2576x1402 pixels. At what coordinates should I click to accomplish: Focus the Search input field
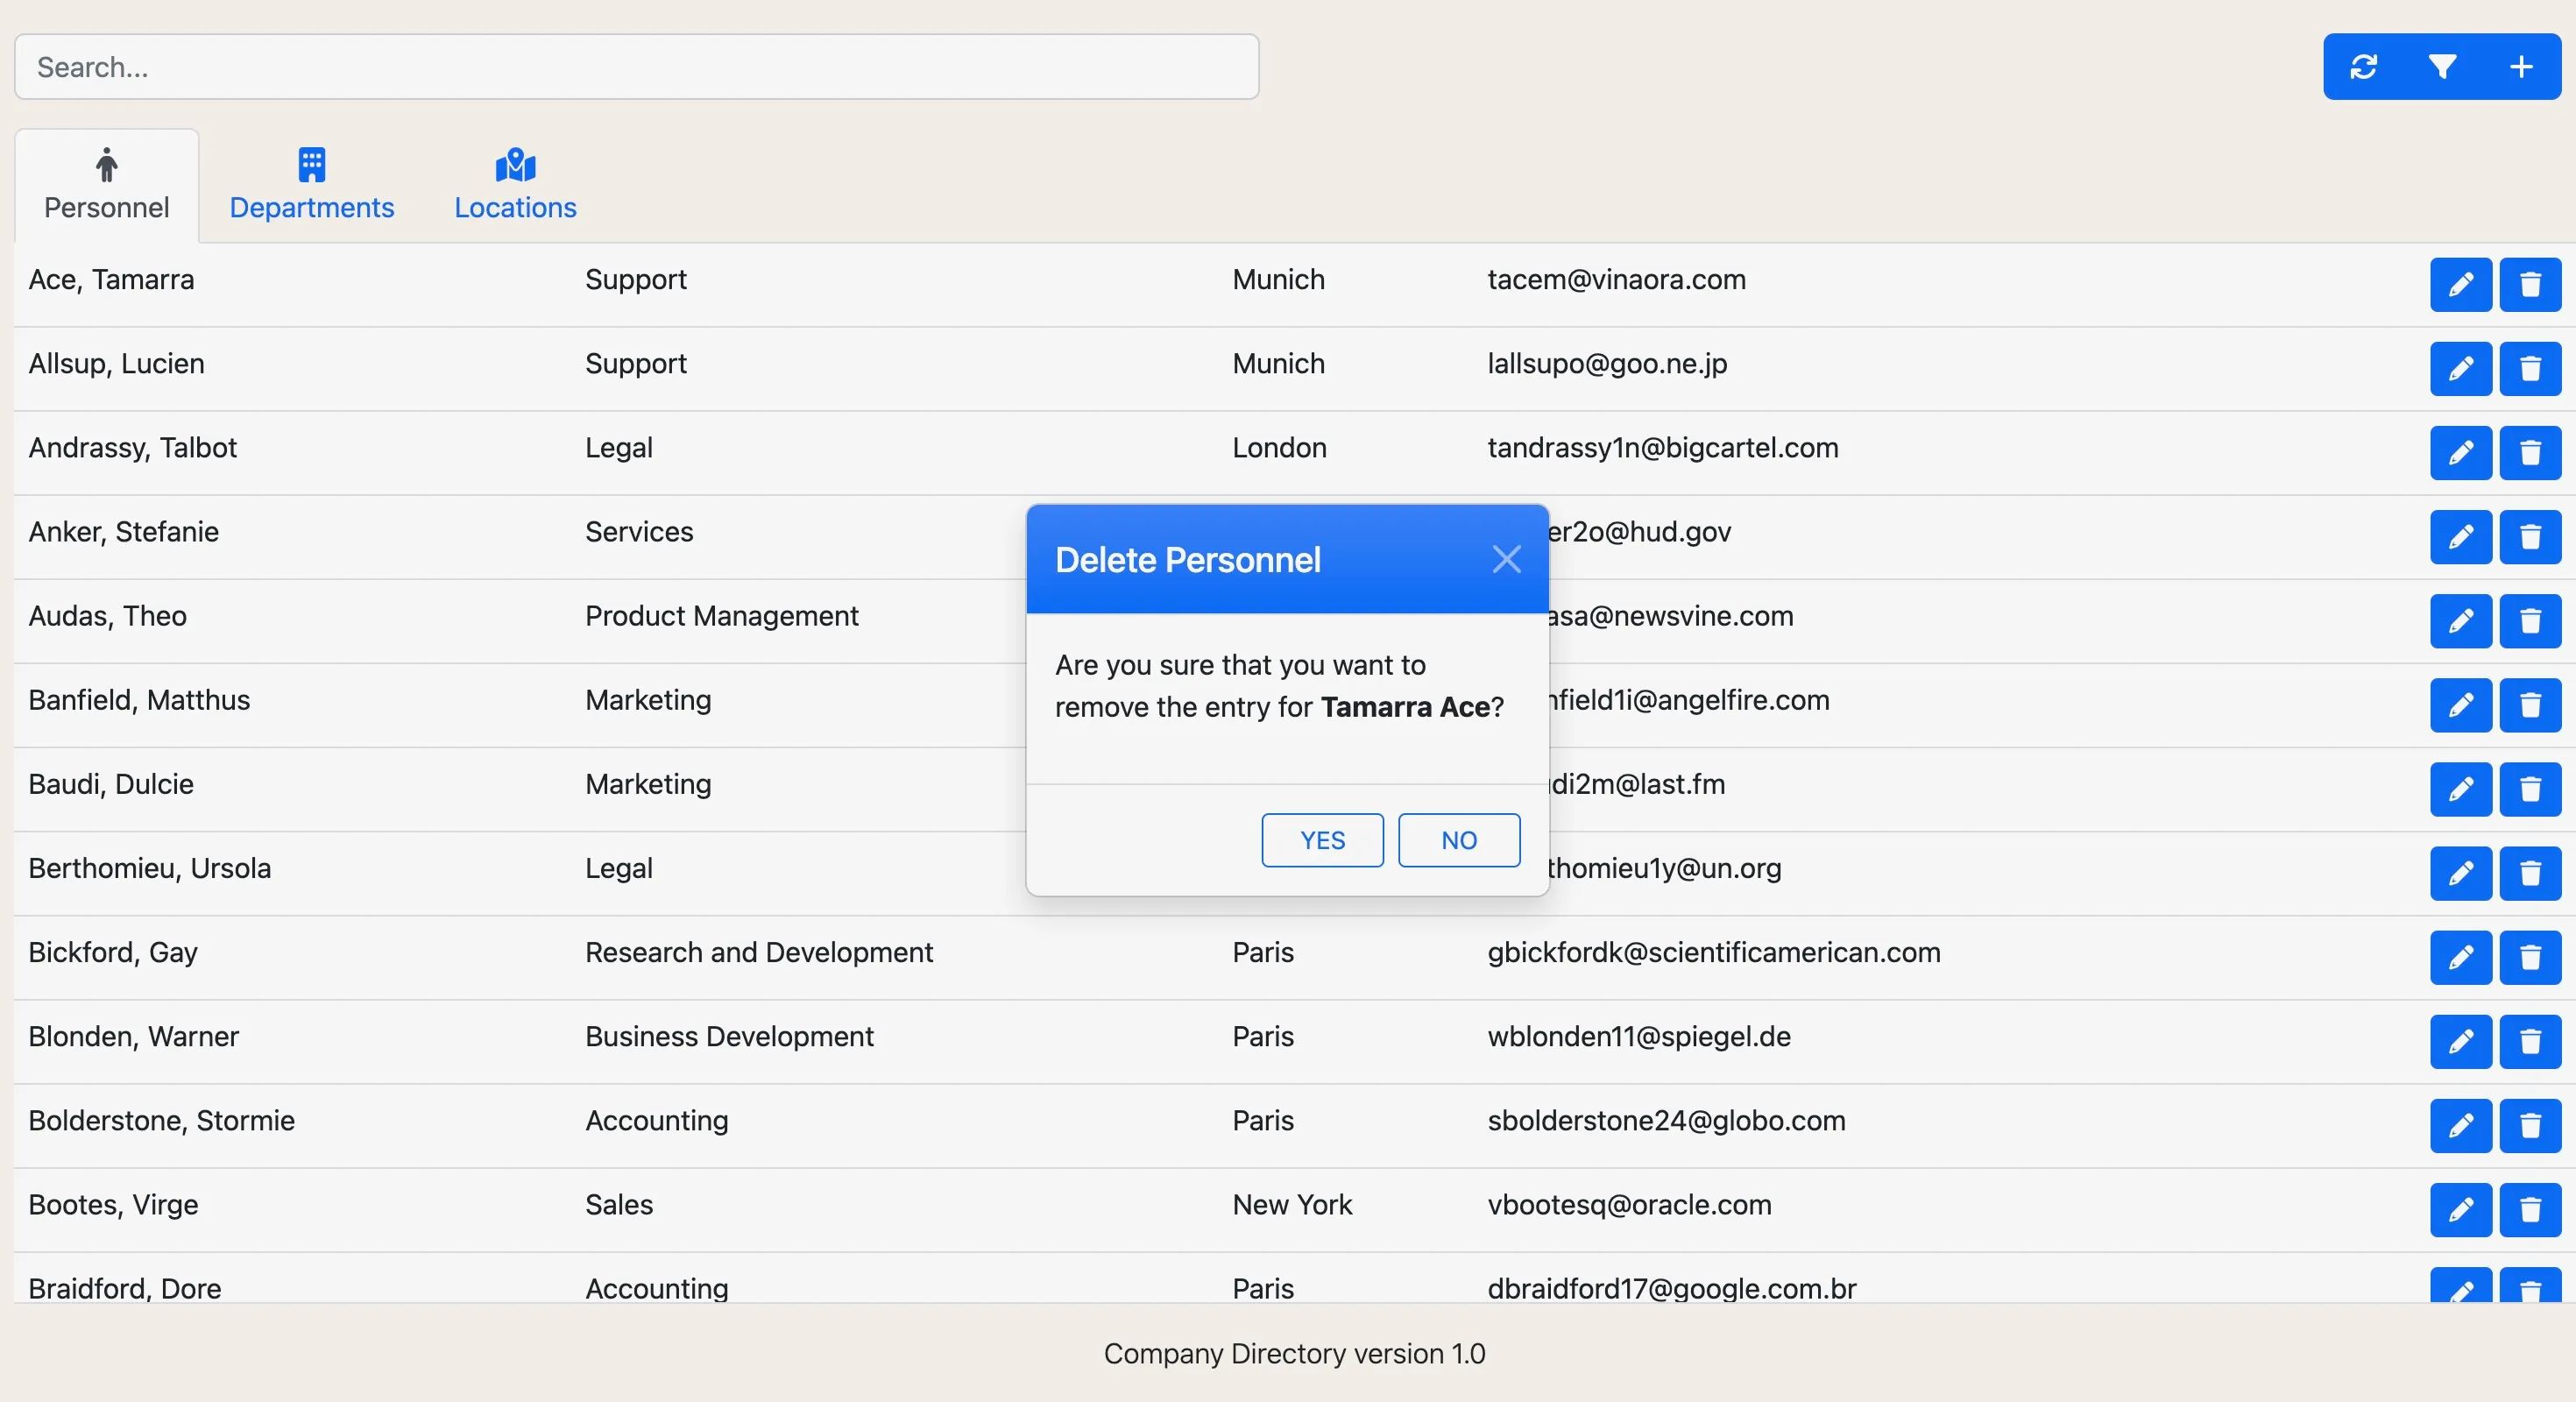click(x=636, y=67)
